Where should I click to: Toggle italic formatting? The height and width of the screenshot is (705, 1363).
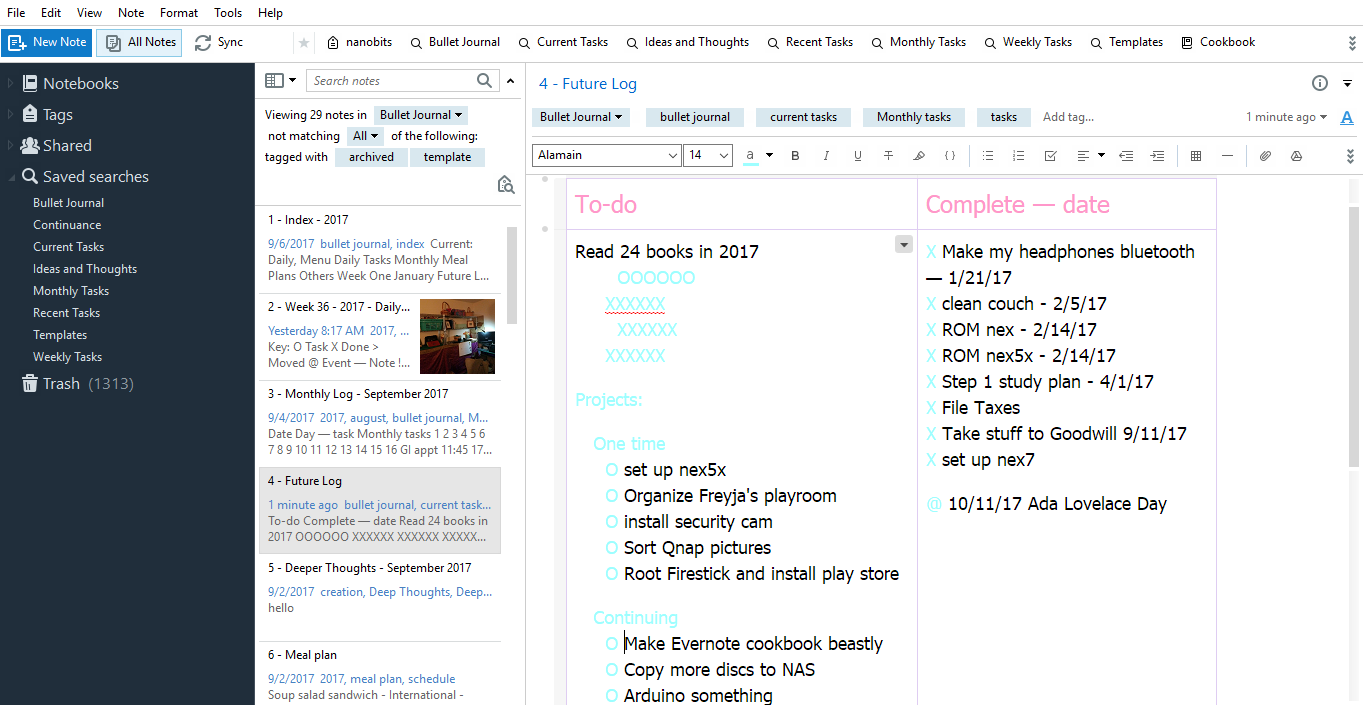[x=826, y=156]
